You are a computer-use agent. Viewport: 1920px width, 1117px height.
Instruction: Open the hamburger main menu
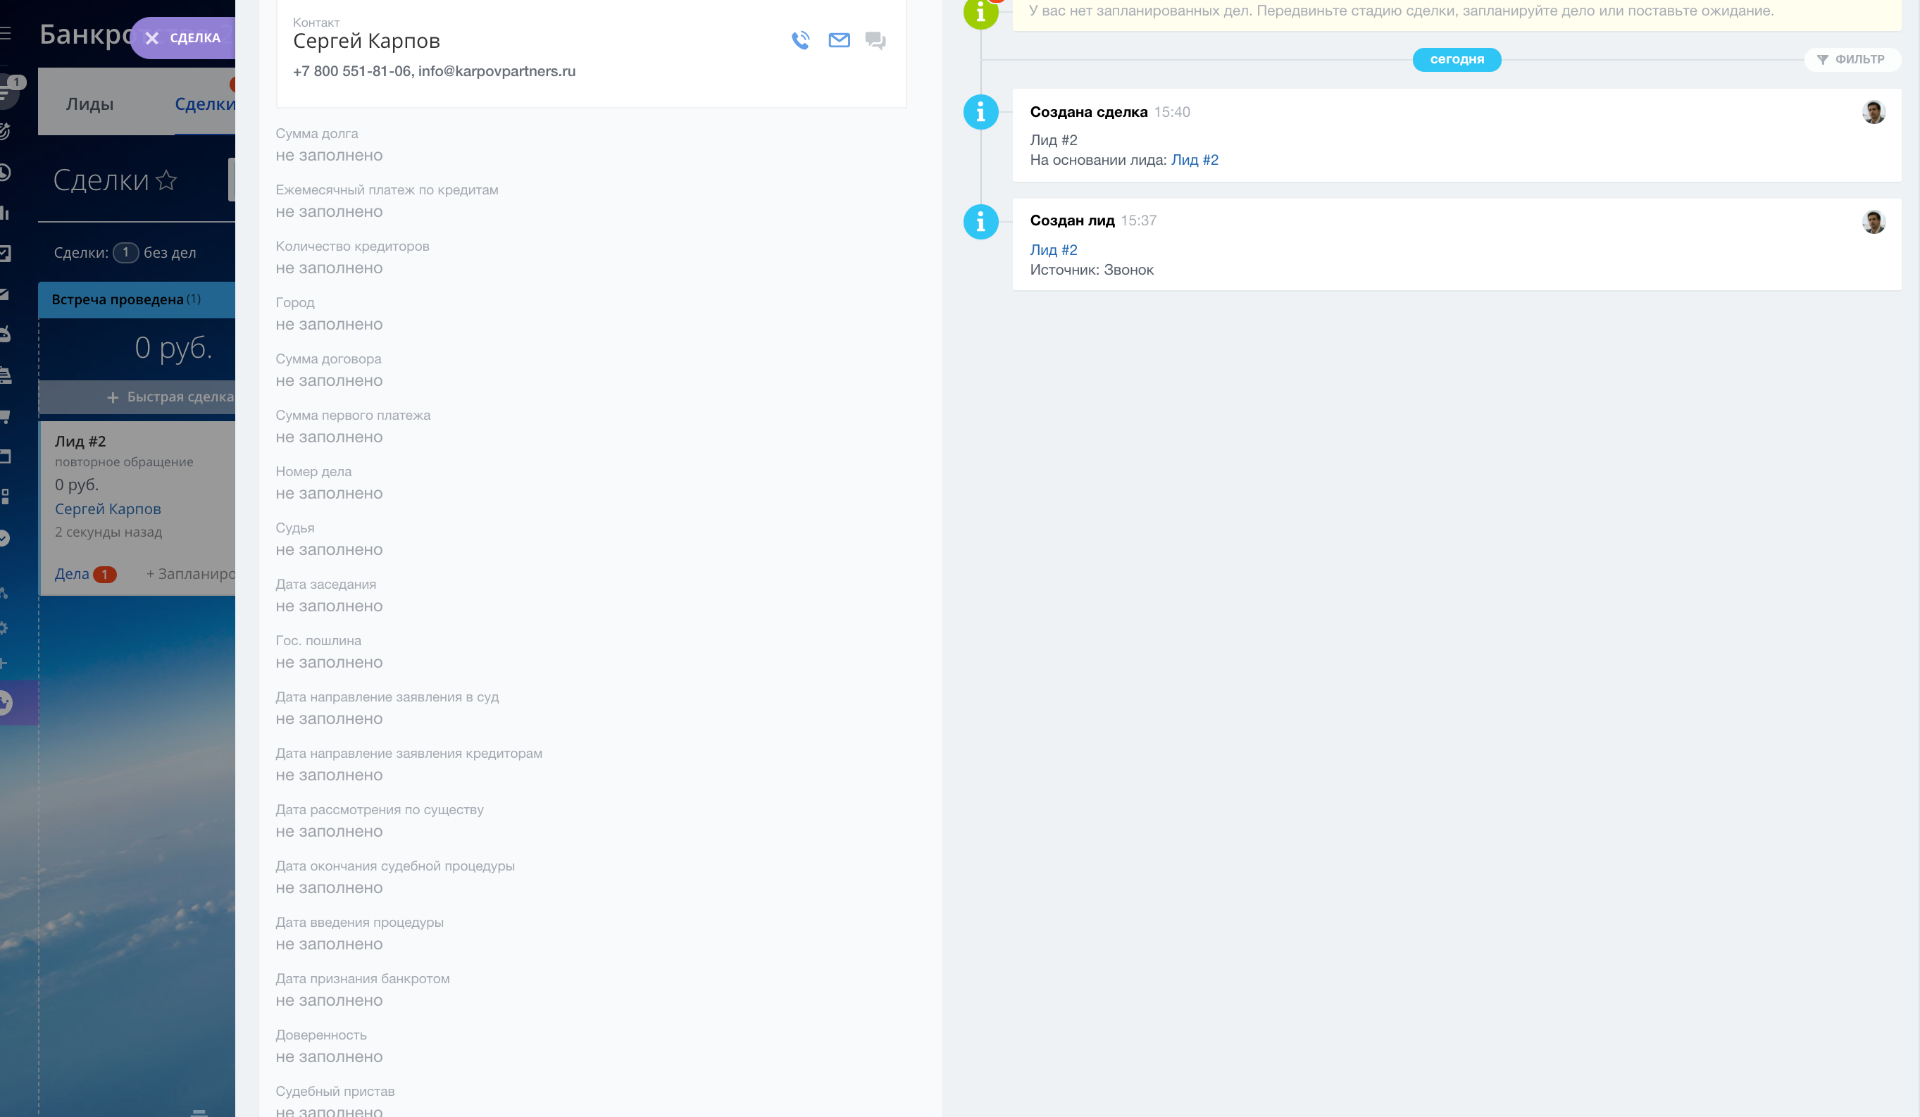6,34
